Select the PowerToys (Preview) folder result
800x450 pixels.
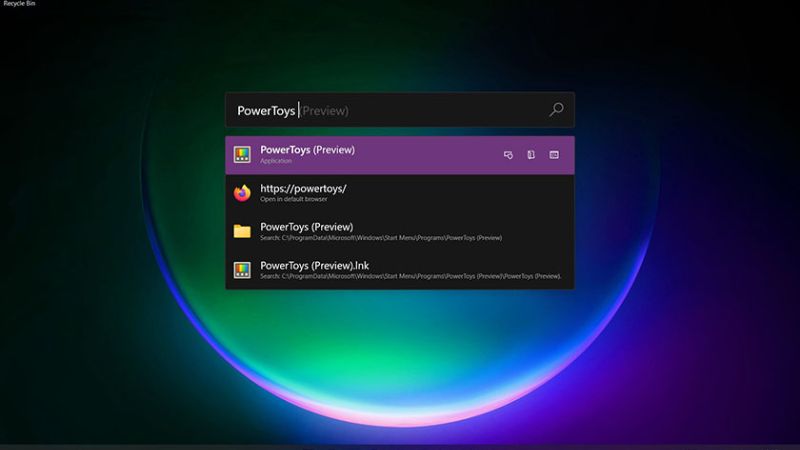pos(399,232)
